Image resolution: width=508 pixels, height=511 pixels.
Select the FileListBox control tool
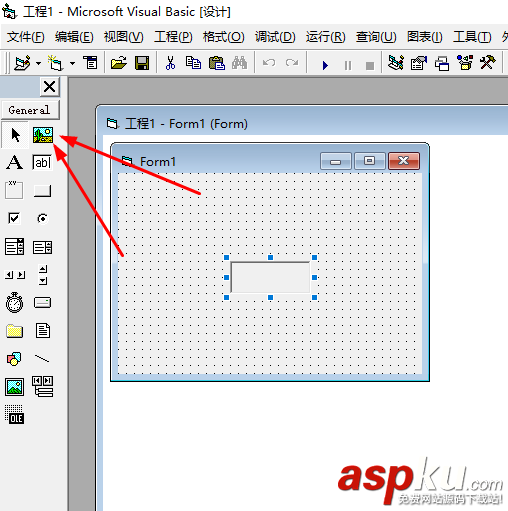(x=43, y=331)
